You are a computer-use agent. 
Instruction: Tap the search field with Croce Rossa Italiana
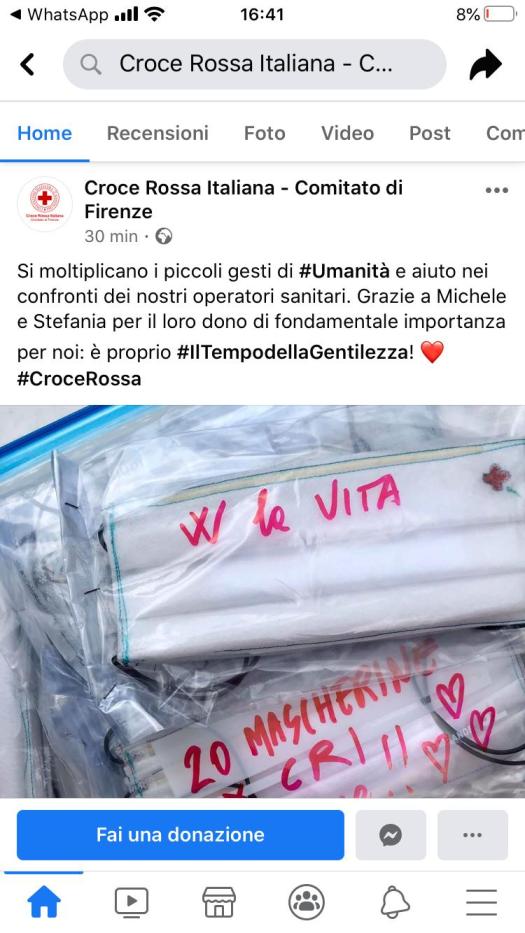click(254, 64)
